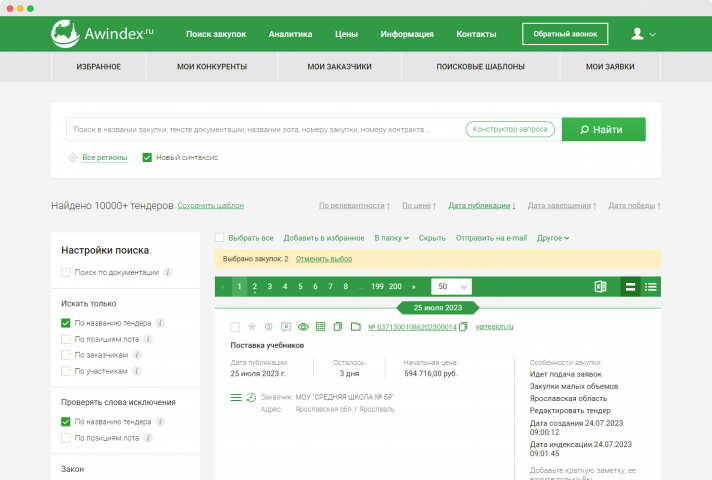712x480 pixels.
Task: Tick Выбрать все checkbox
Action: 219,238
